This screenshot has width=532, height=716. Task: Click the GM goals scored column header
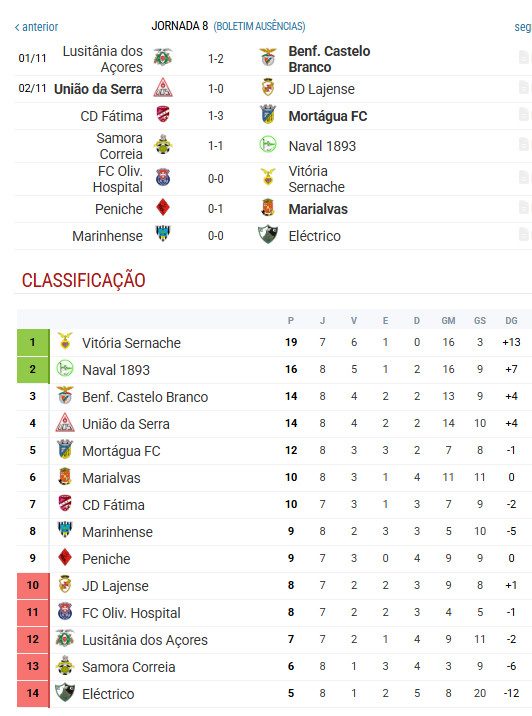pyautogui.click(x=448, y=321)
